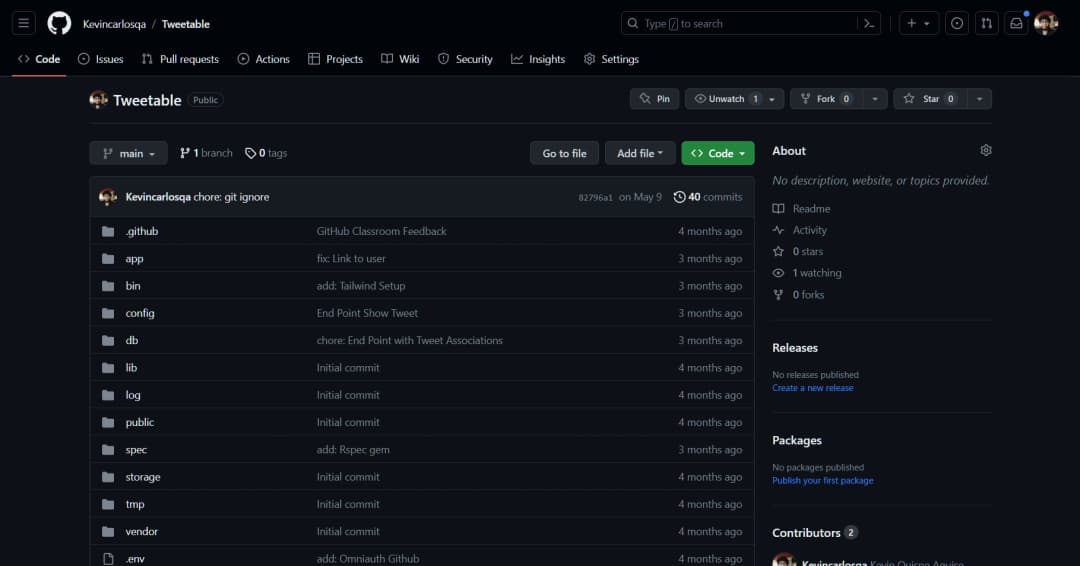This screenshot has width=1080, height=566.
Task: Star the Tweetable repository
Action: click(931, 98)
